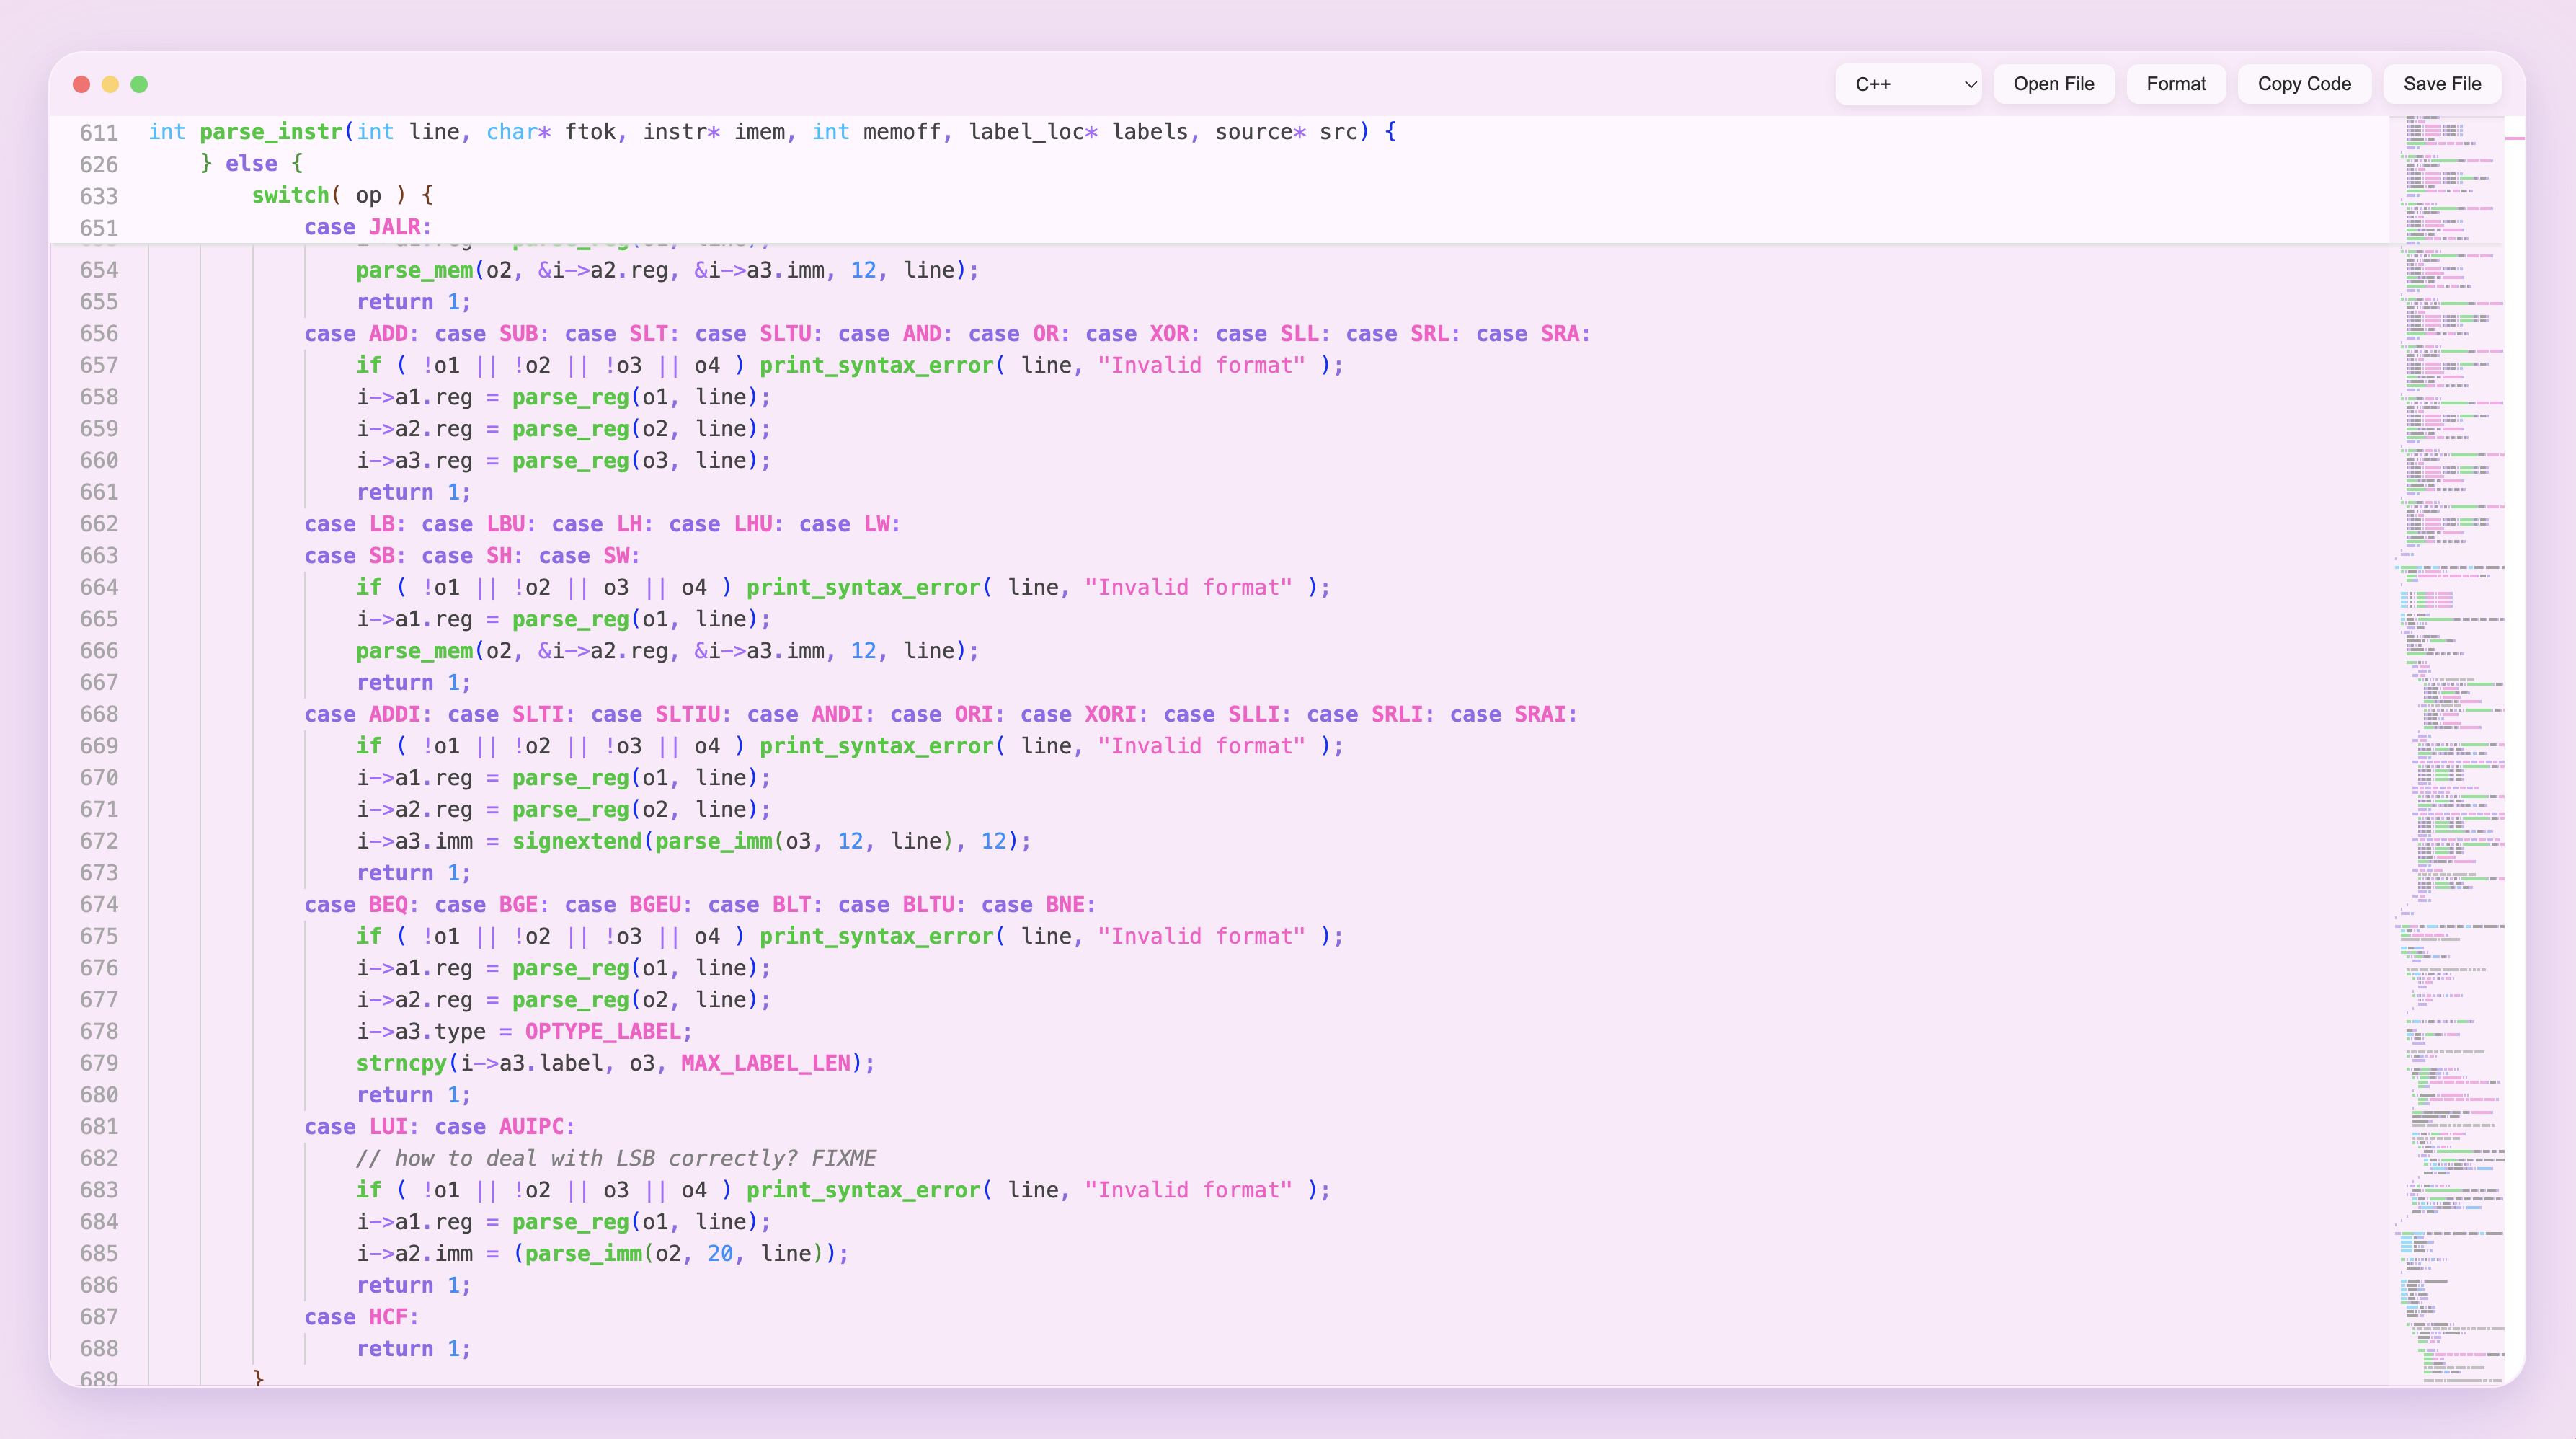The height and width of the screenshot is (1439, 2576).
Task: Click line number 674 in gutter
Action: [x=99, y=905]
